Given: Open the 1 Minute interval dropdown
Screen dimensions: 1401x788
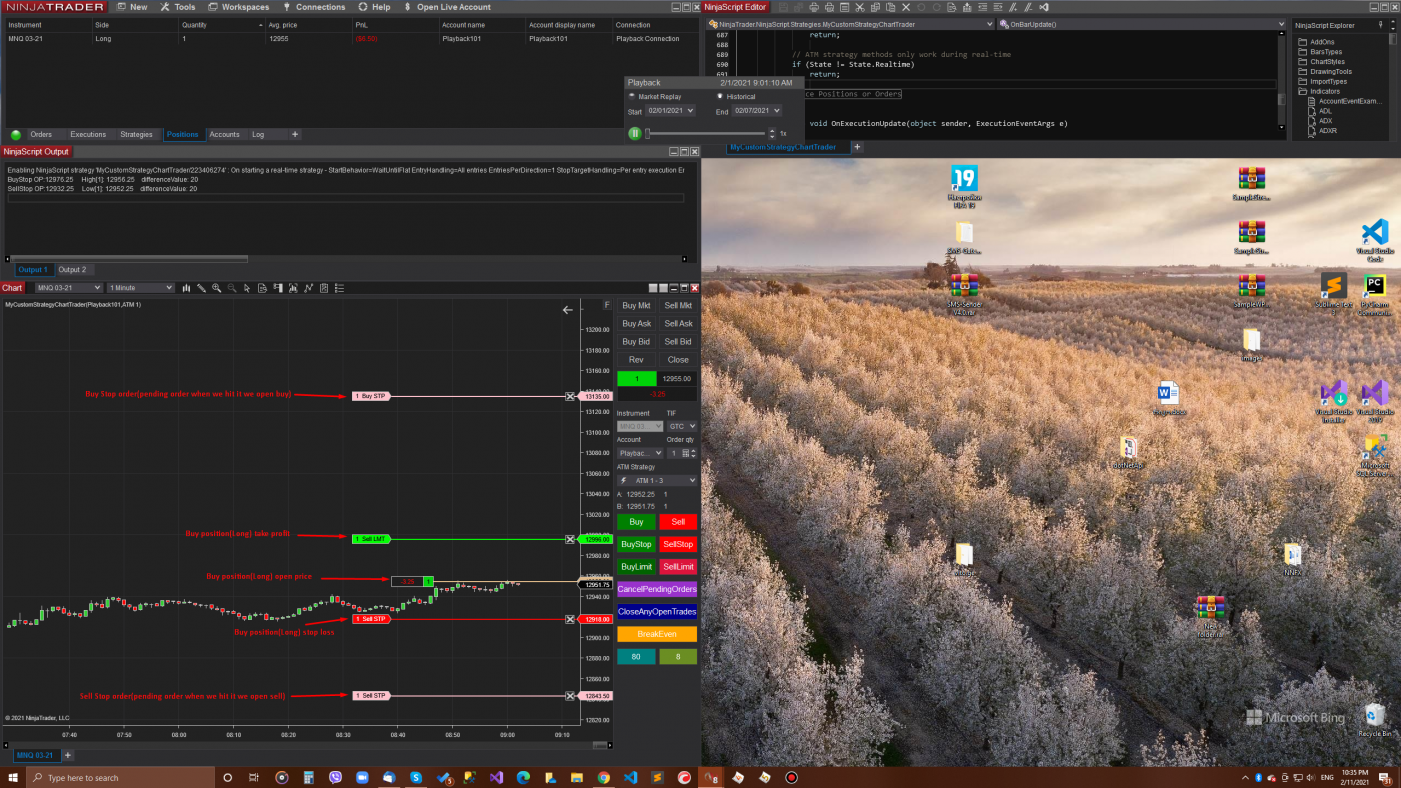Looking at the screenshot, I should 141,288.
